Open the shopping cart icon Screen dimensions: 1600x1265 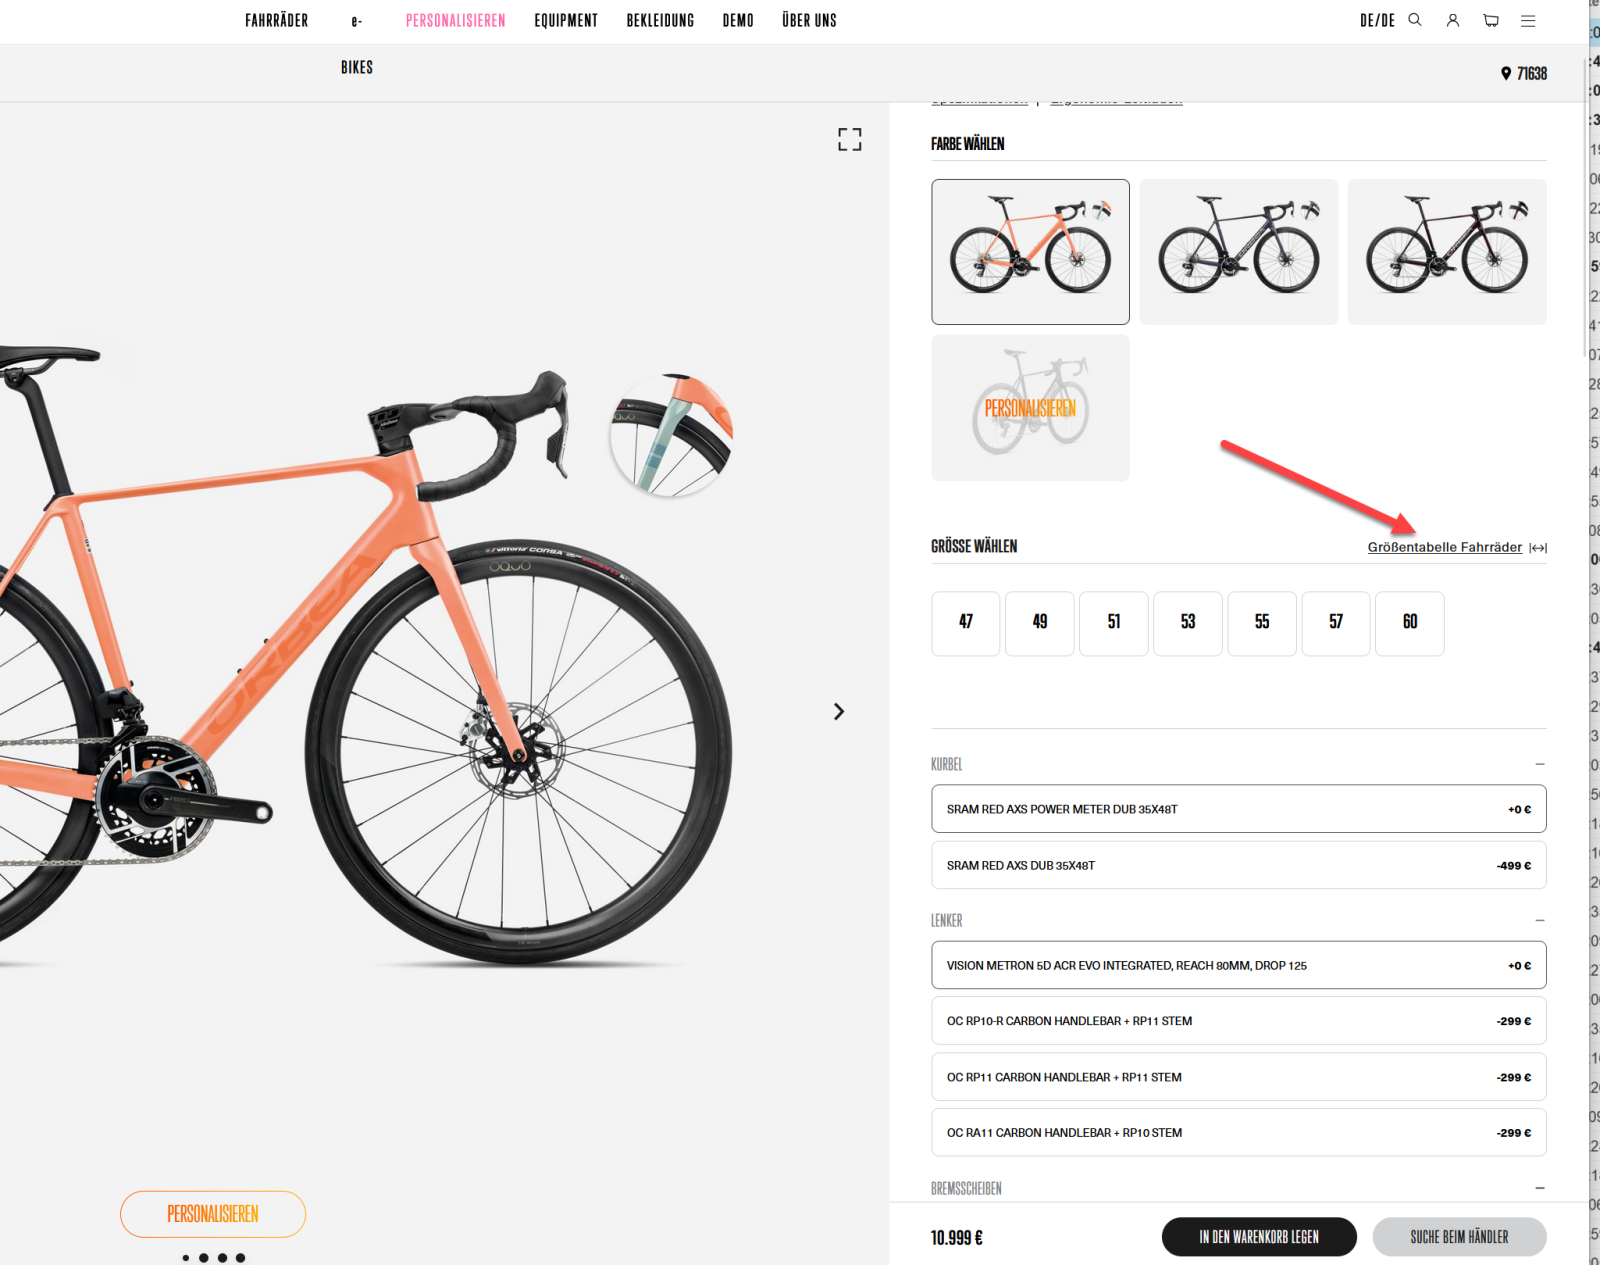click(1491, 20)
